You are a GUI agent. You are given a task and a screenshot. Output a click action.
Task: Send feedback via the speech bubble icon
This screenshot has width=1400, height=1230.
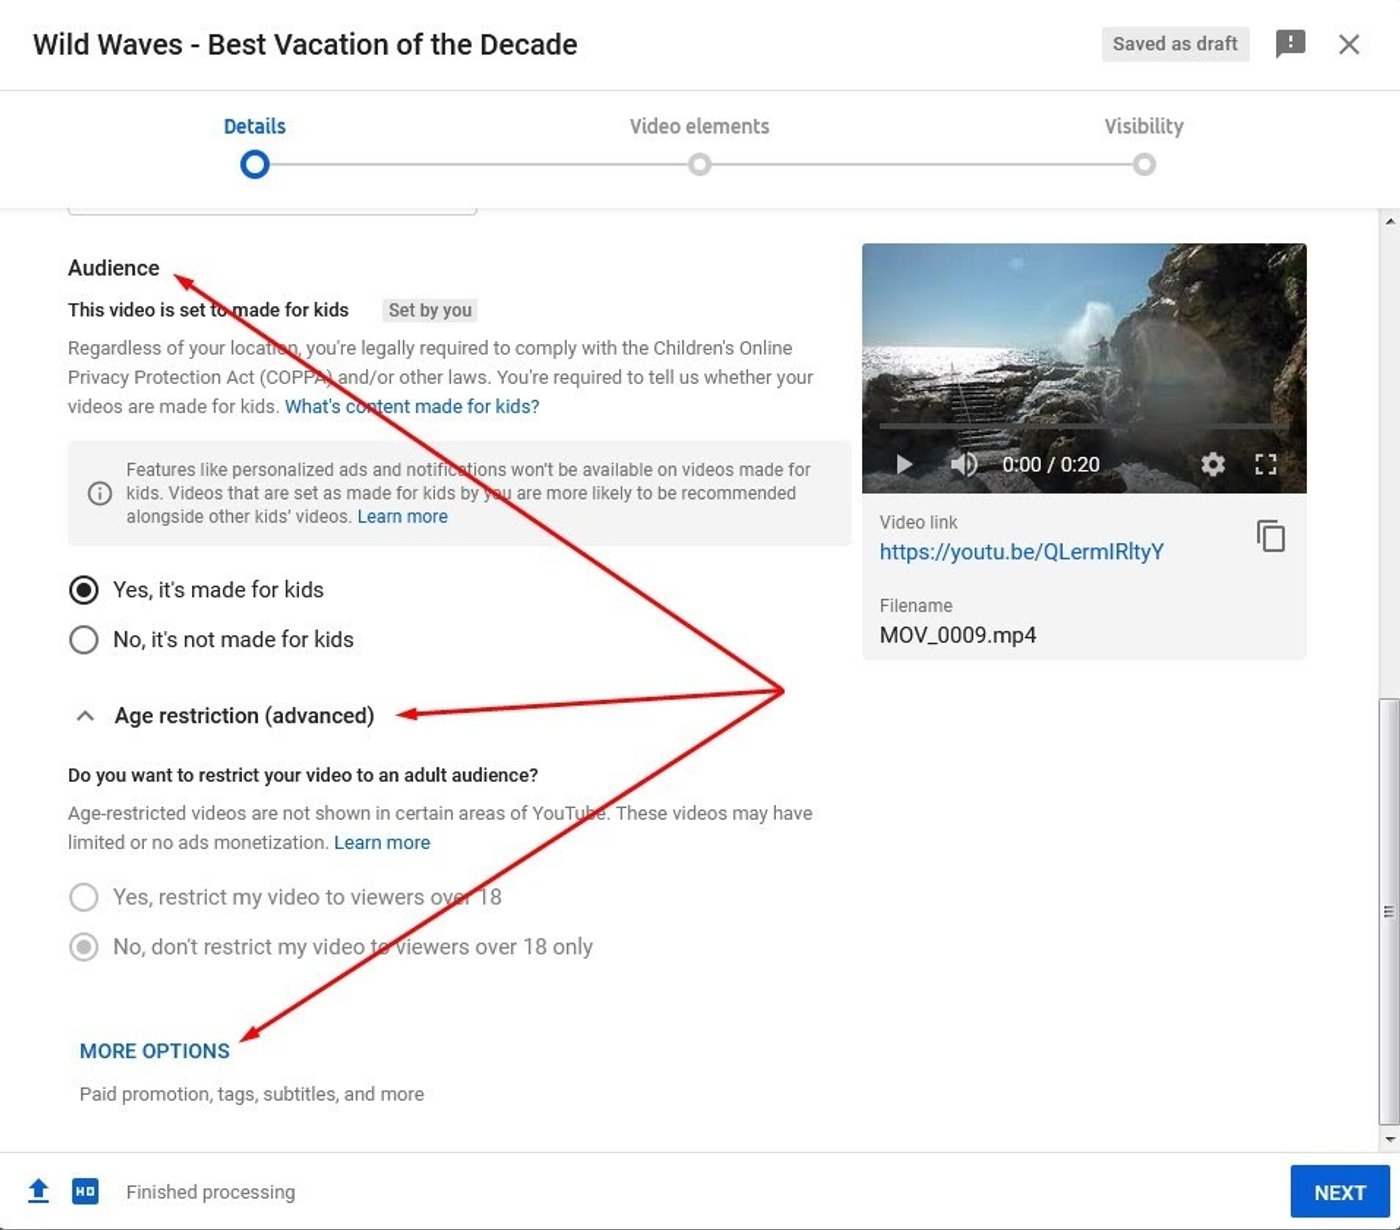click(x=1290, y=44)
